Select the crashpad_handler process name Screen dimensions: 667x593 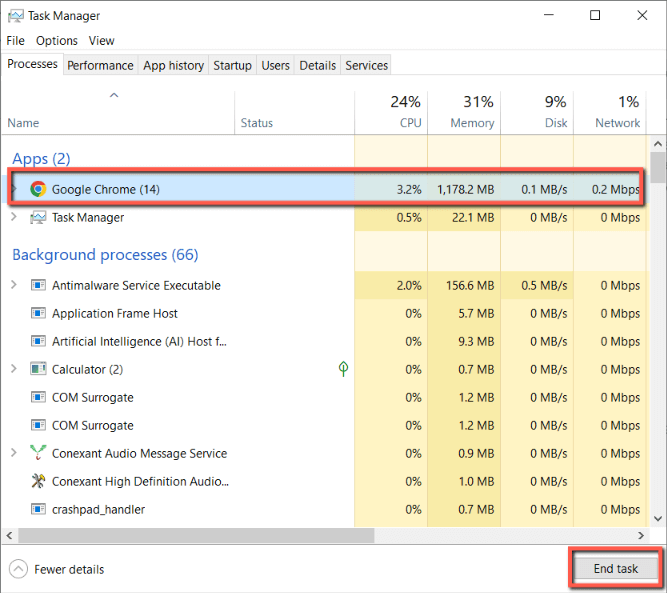click(x=98, y=510)
